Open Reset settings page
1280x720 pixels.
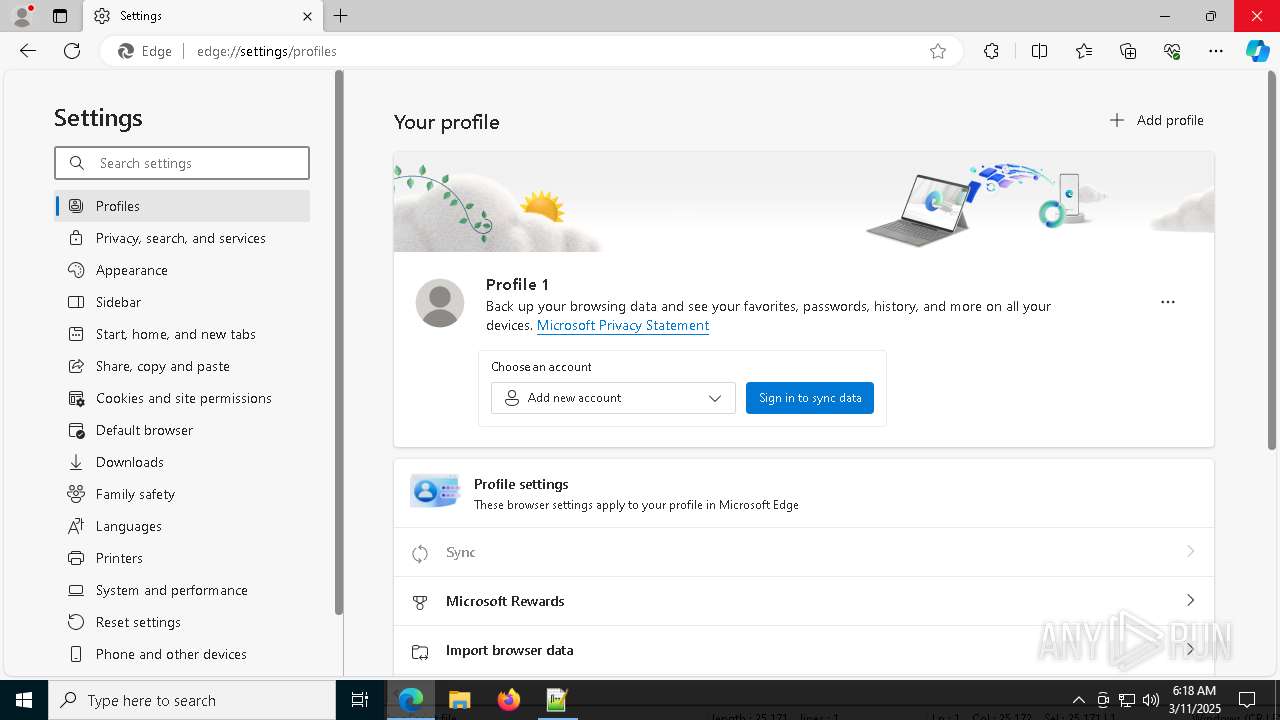[x=182, y=622]
